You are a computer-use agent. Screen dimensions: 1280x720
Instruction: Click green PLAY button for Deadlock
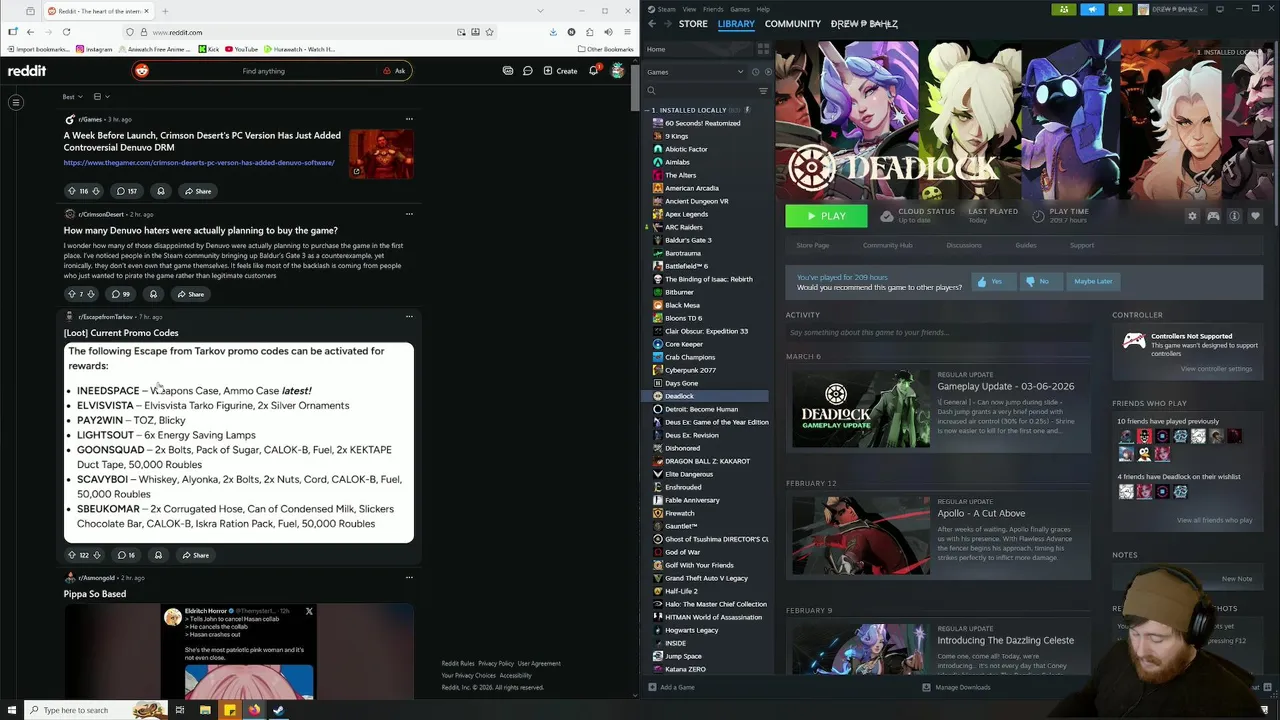(x=826, y=216)
